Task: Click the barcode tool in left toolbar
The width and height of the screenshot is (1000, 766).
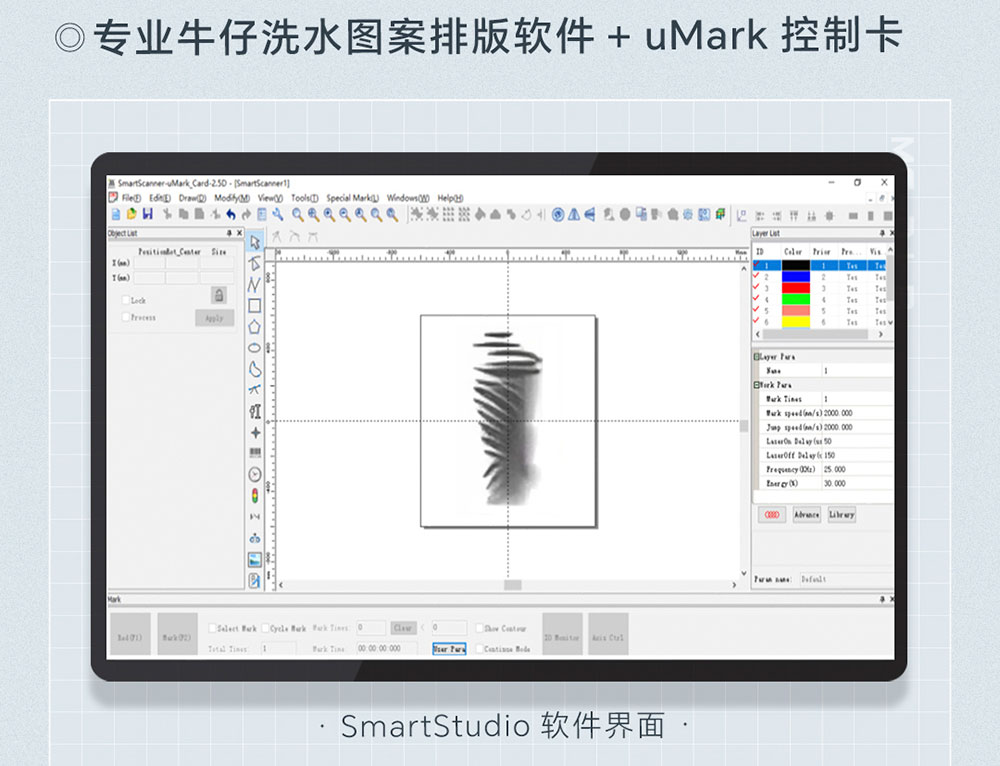Action: click(x=255, y=453)
